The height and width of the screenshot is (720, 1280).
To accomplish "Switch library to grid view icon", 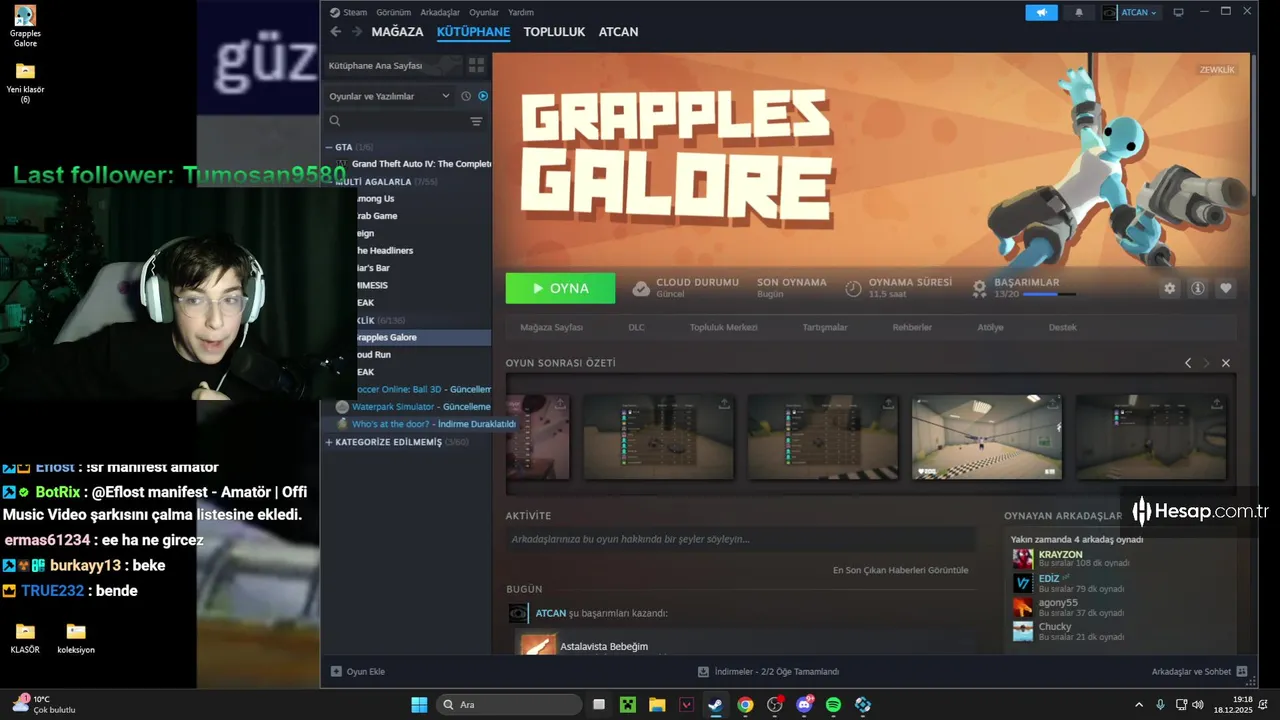I will [x=476, y=65].
